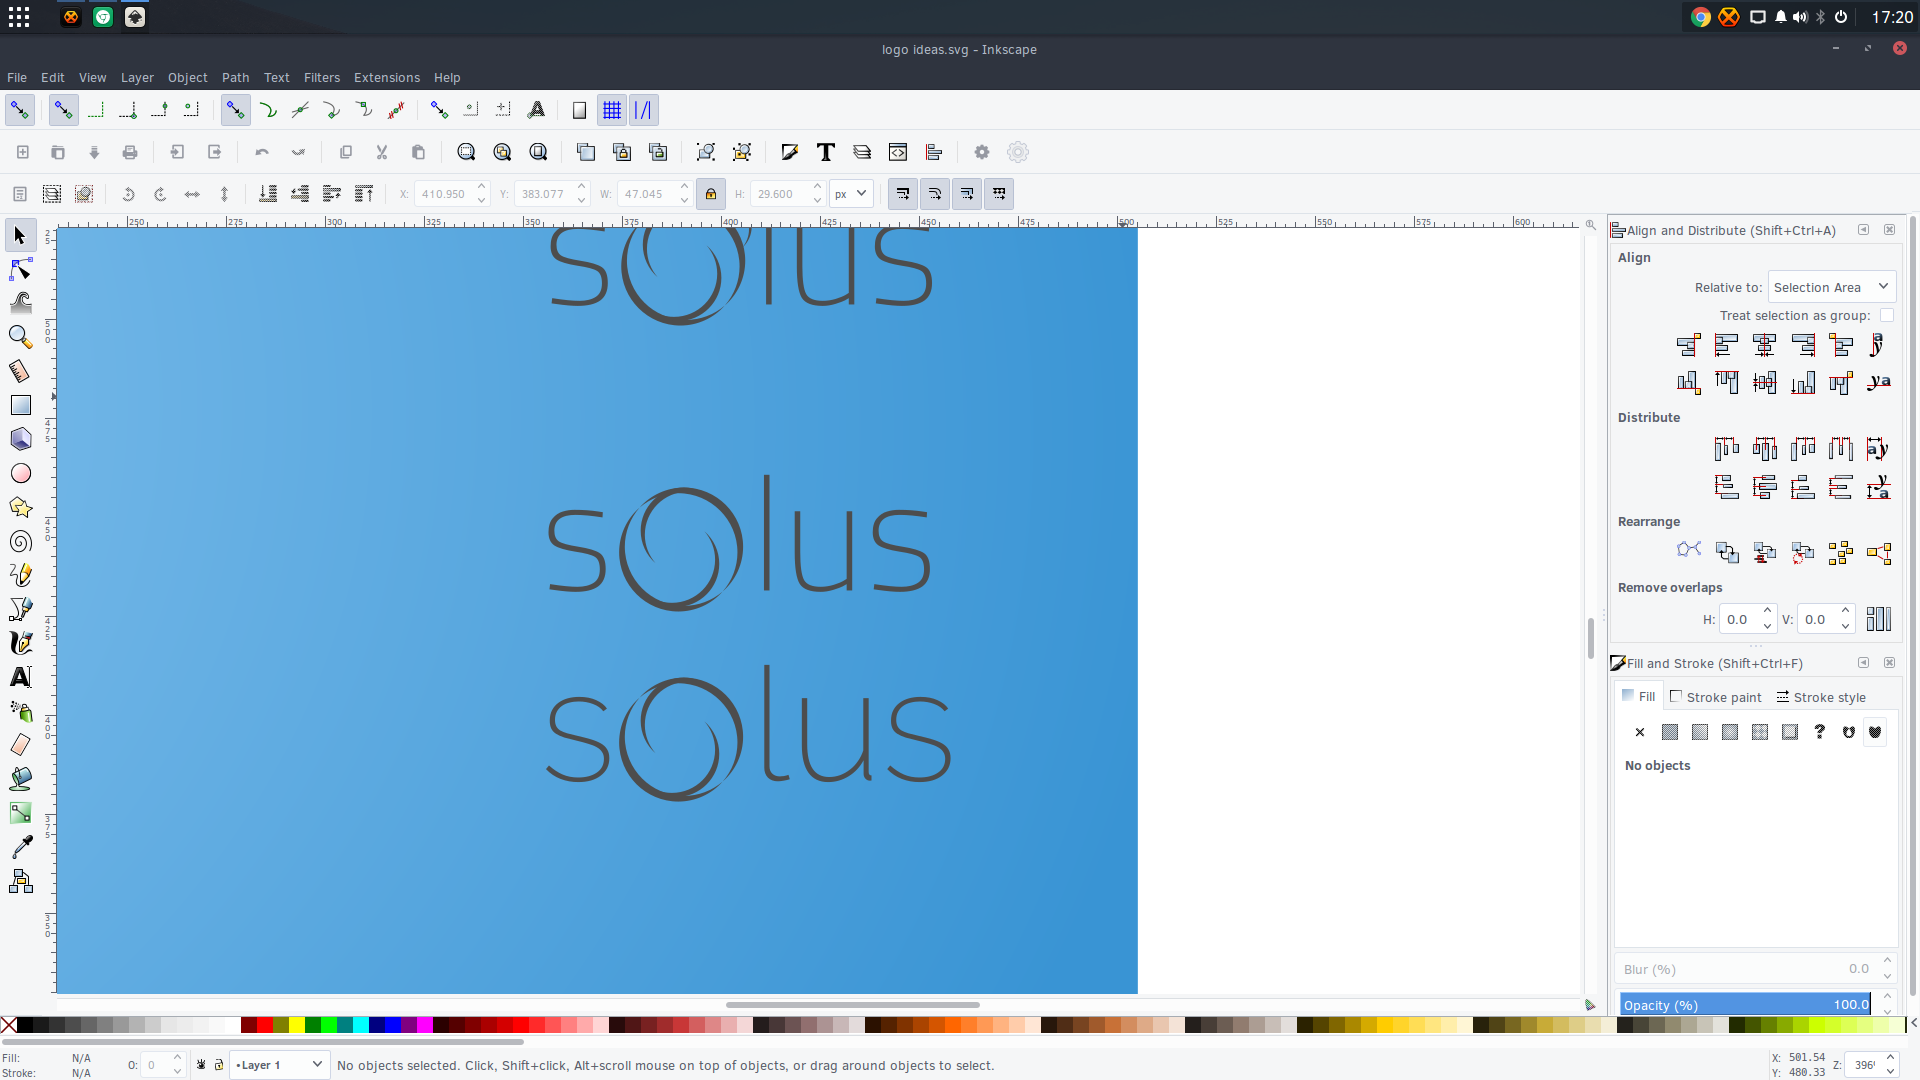The width and height of the screenshot is (1920, 1080).
Task: Toggle the width-height lock ratio button
Action: [710, 194]
